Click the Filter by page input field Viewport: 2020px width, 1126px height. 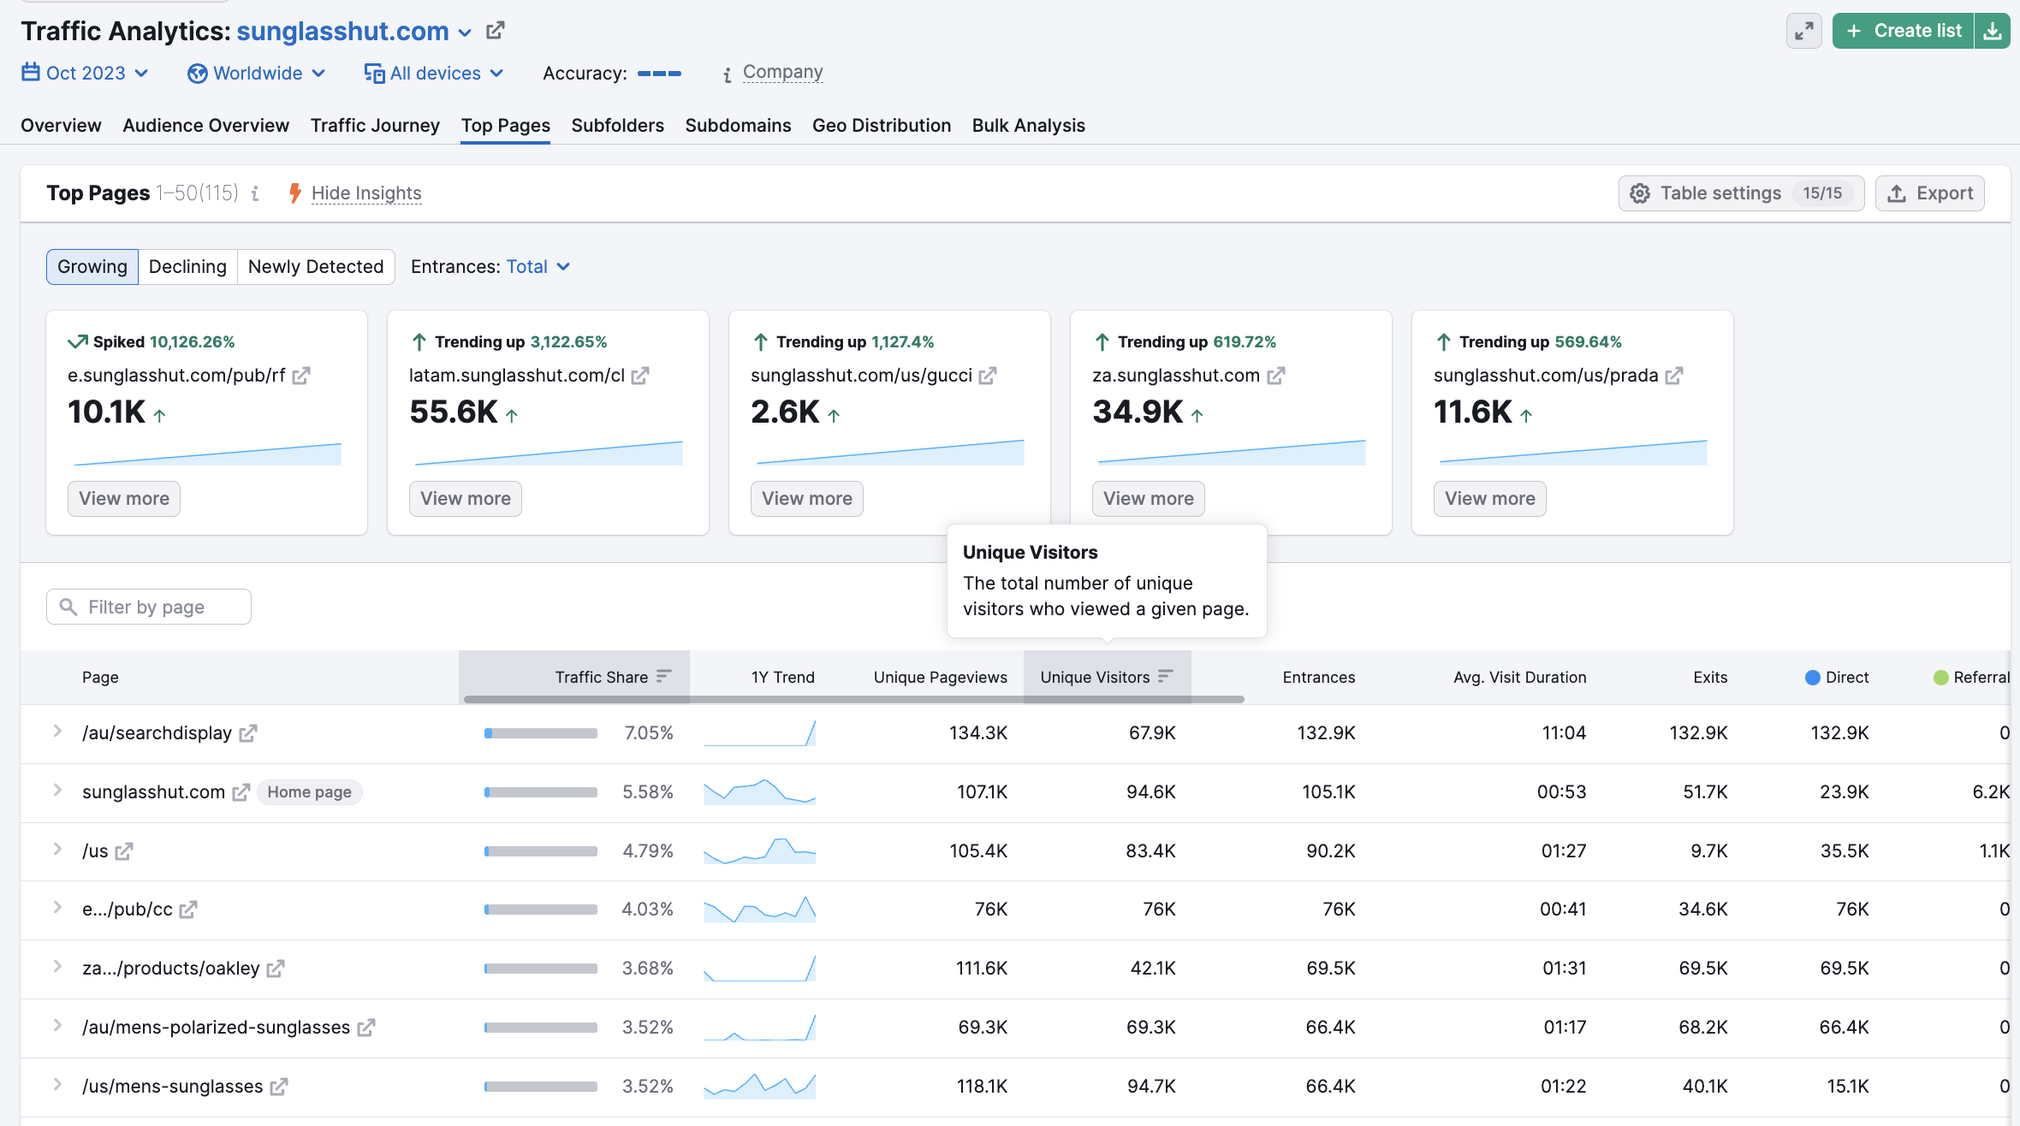pos(149,607)
